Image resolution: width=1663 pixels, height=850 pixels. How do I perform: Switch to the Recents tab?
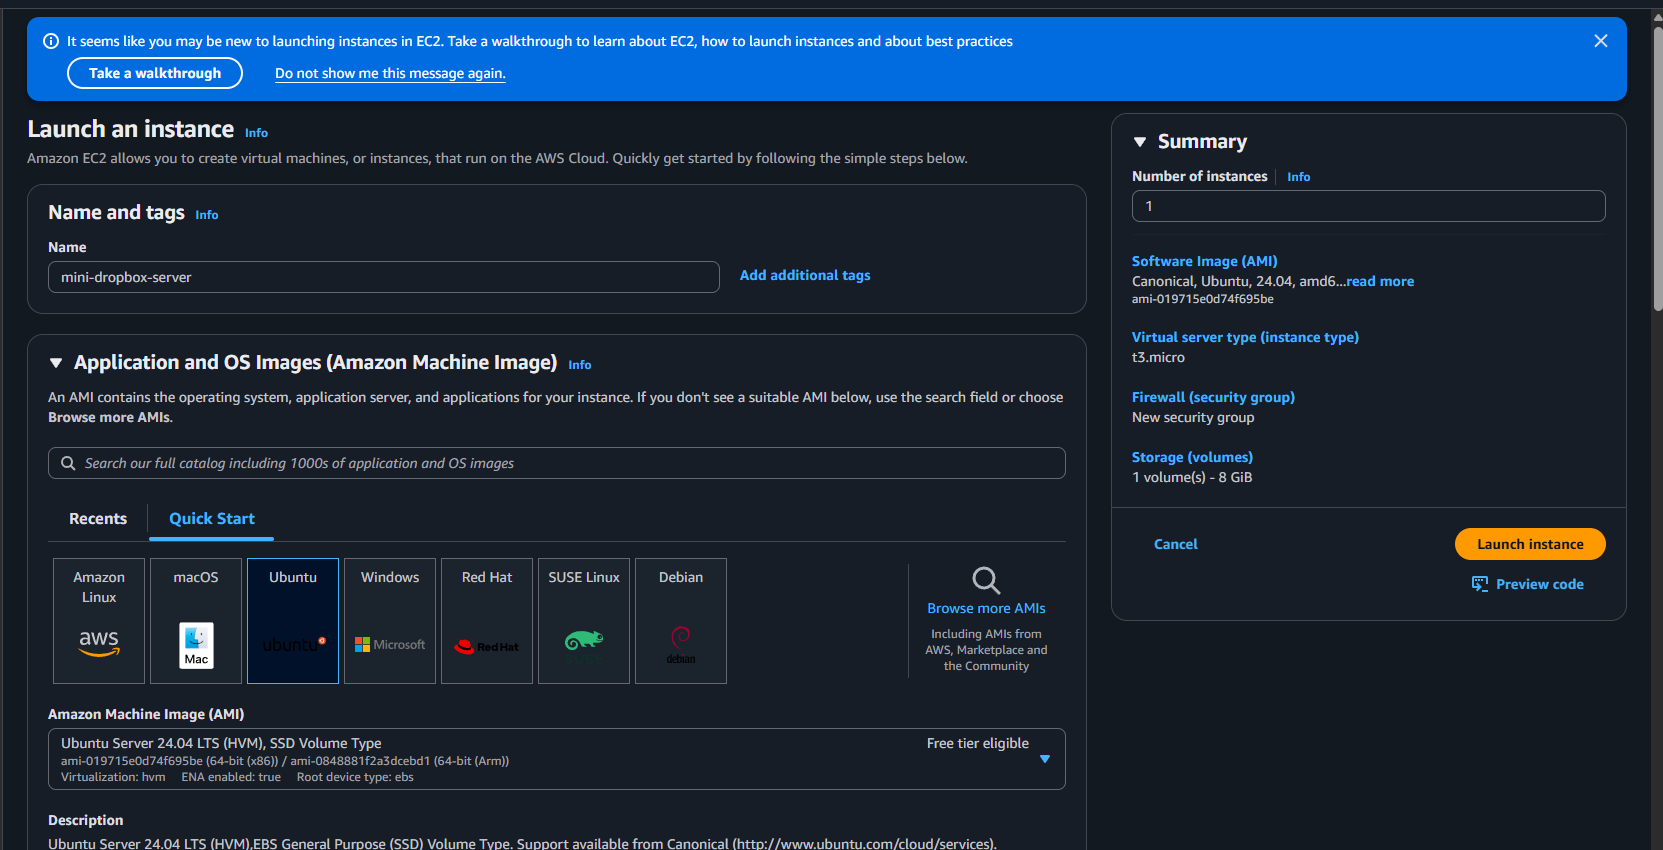click(98, 519)
